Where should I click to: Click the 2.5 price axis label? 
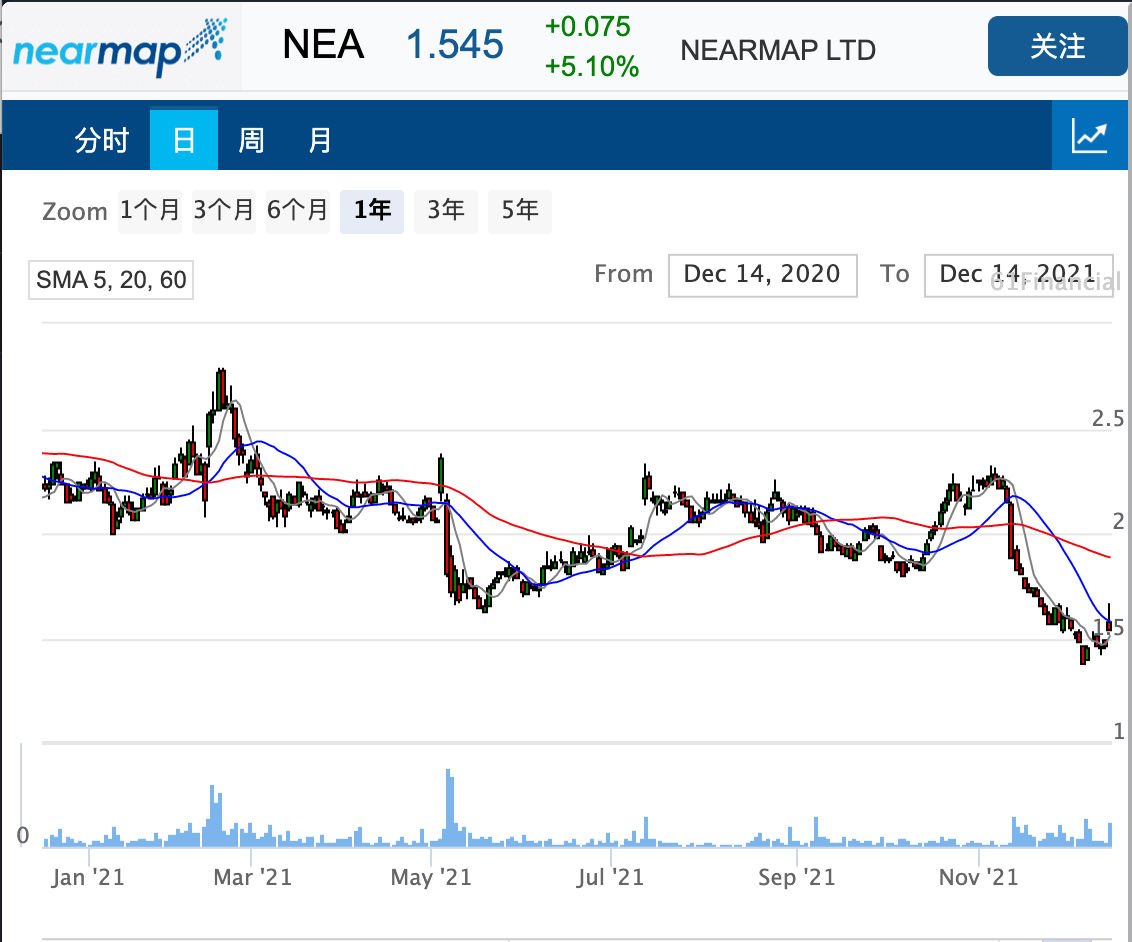[1107, 419]
